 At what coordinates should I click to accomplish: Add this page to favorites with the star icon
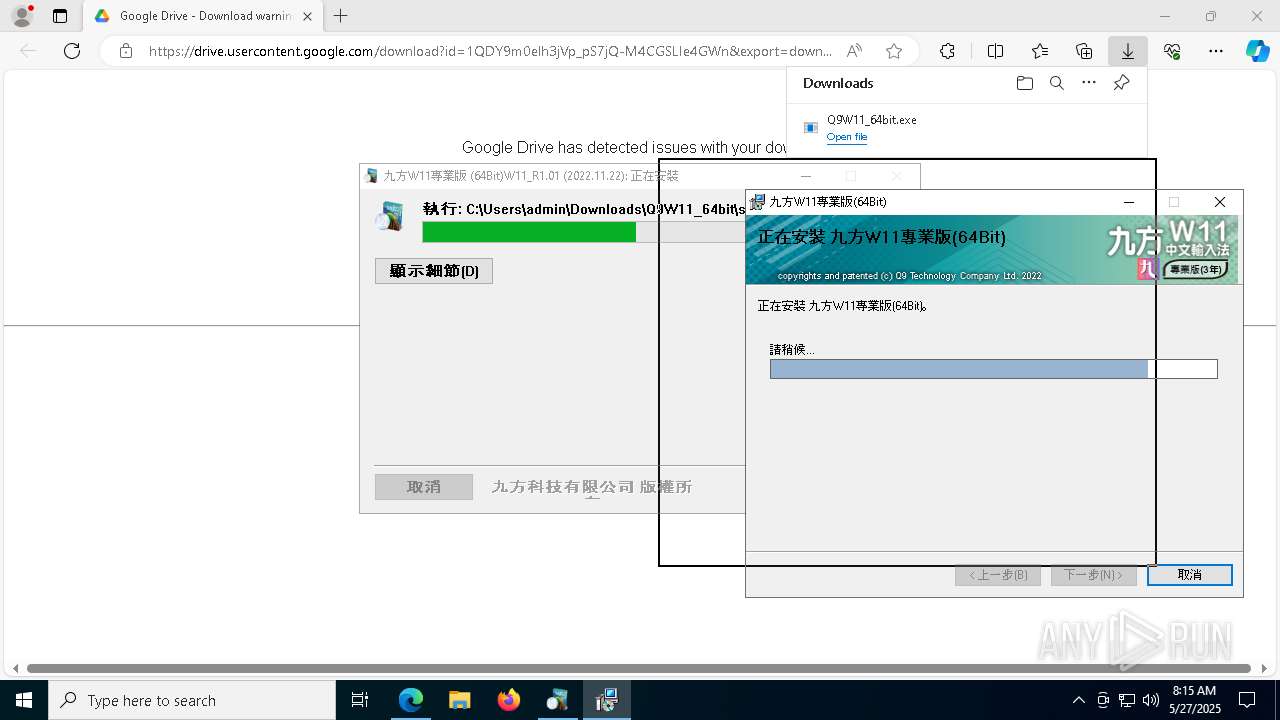coord(894,51)
